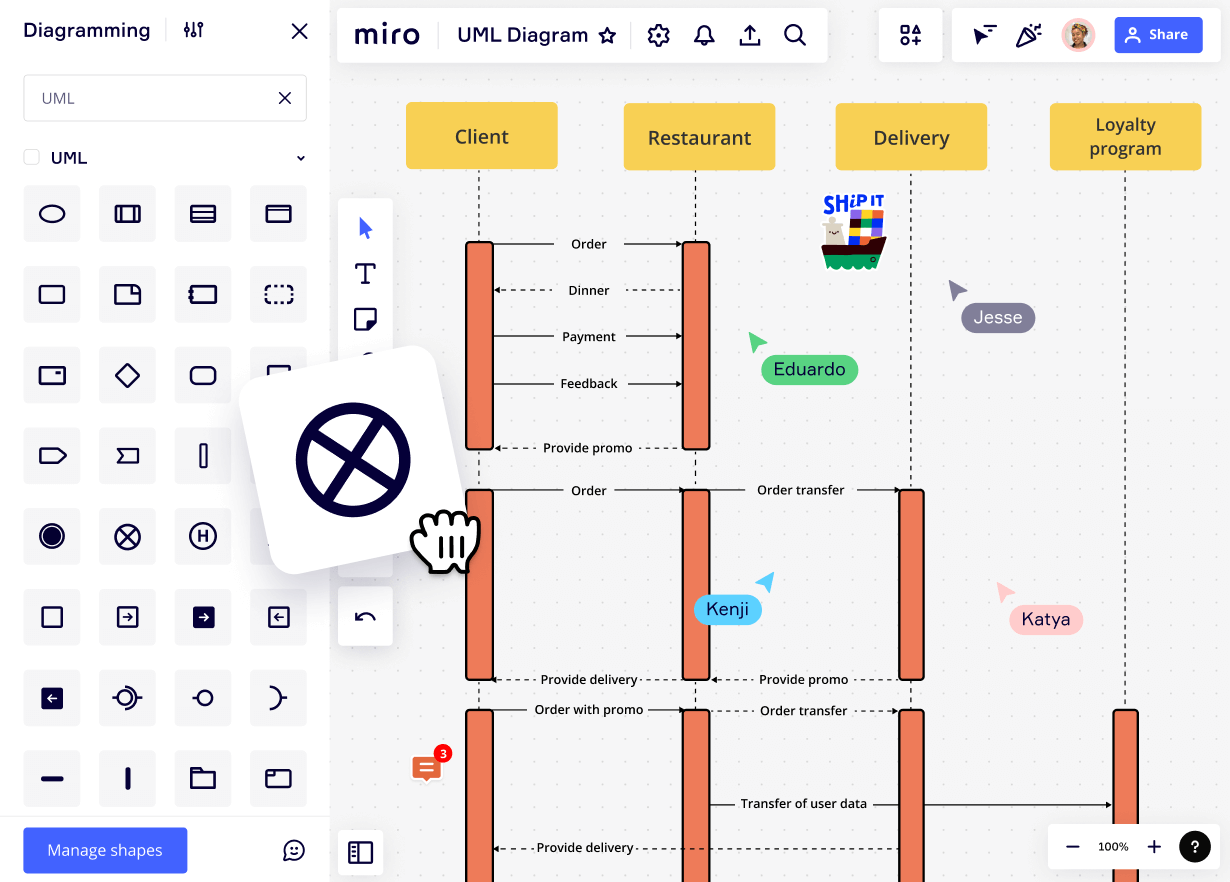Select the UML decision diamond shape
Screen dimensions: 1230x882
(127, 374)
